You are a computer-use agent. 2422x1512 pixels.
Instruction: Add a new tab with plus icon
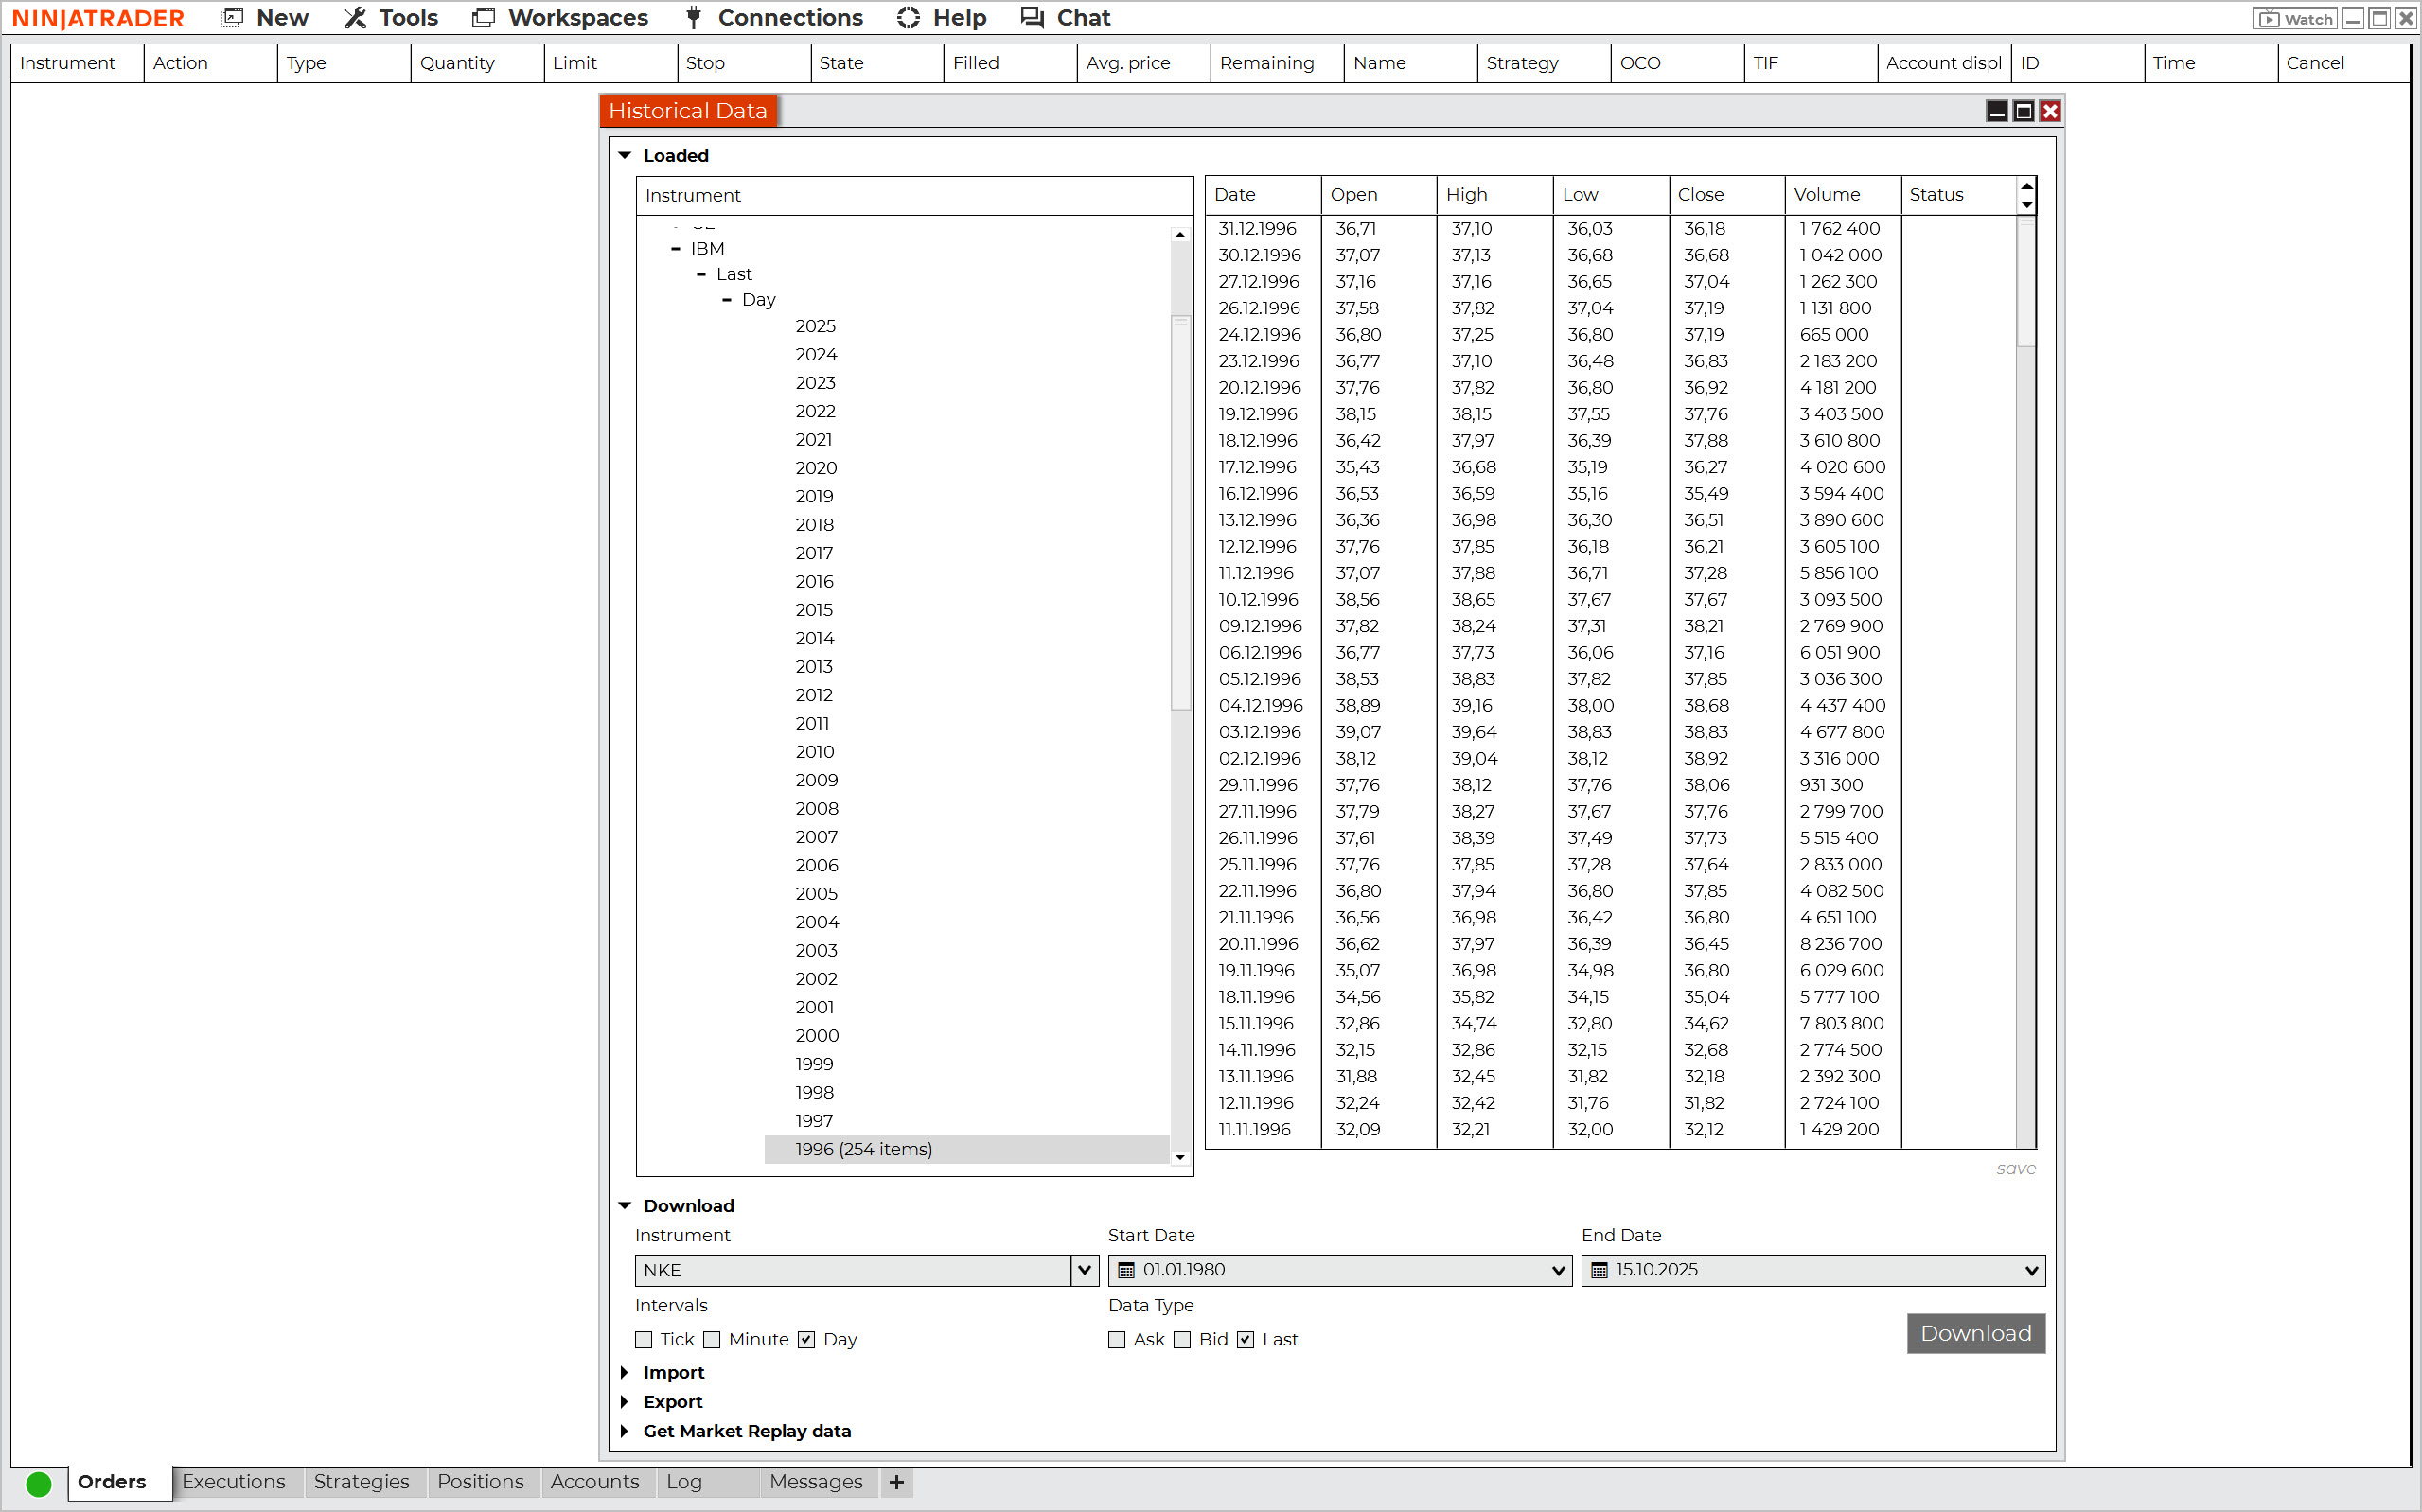coord(897,1482)
